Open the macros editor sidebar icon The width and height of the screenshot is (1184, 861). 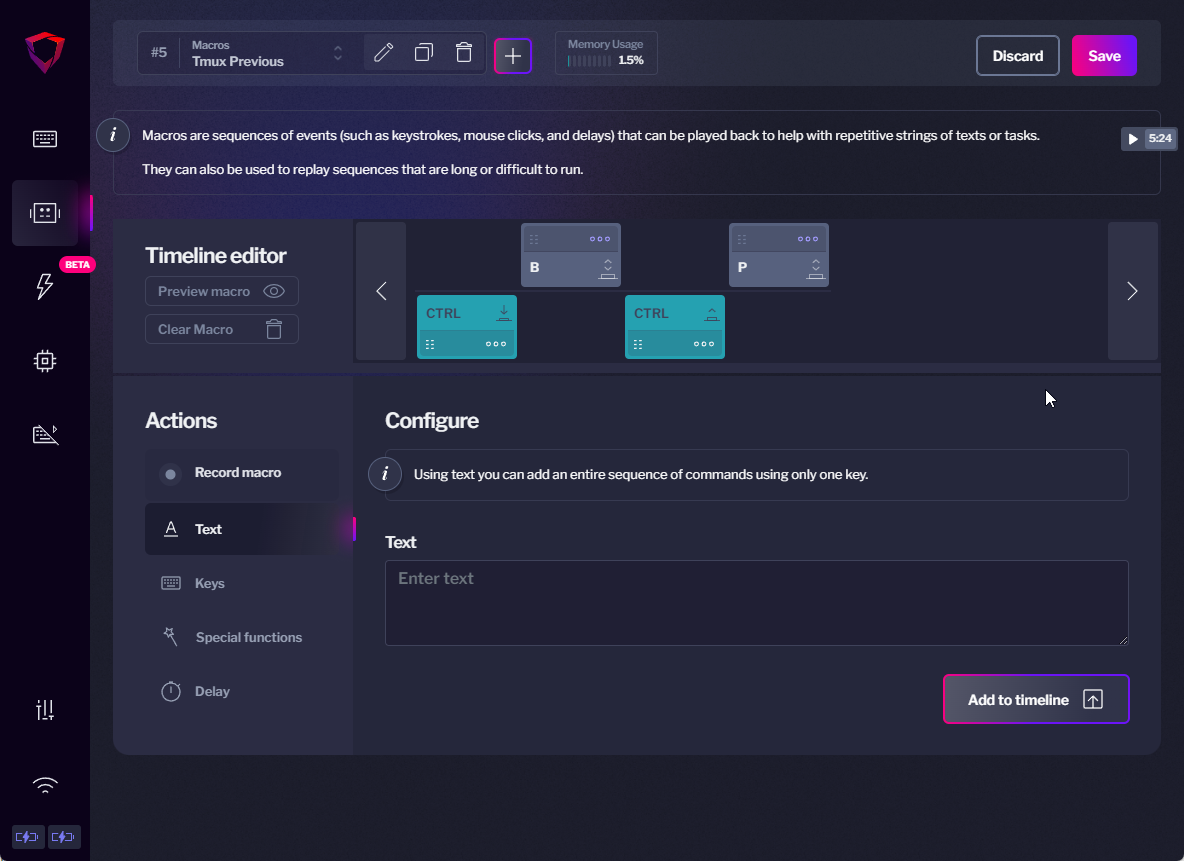tap(45, 213)
